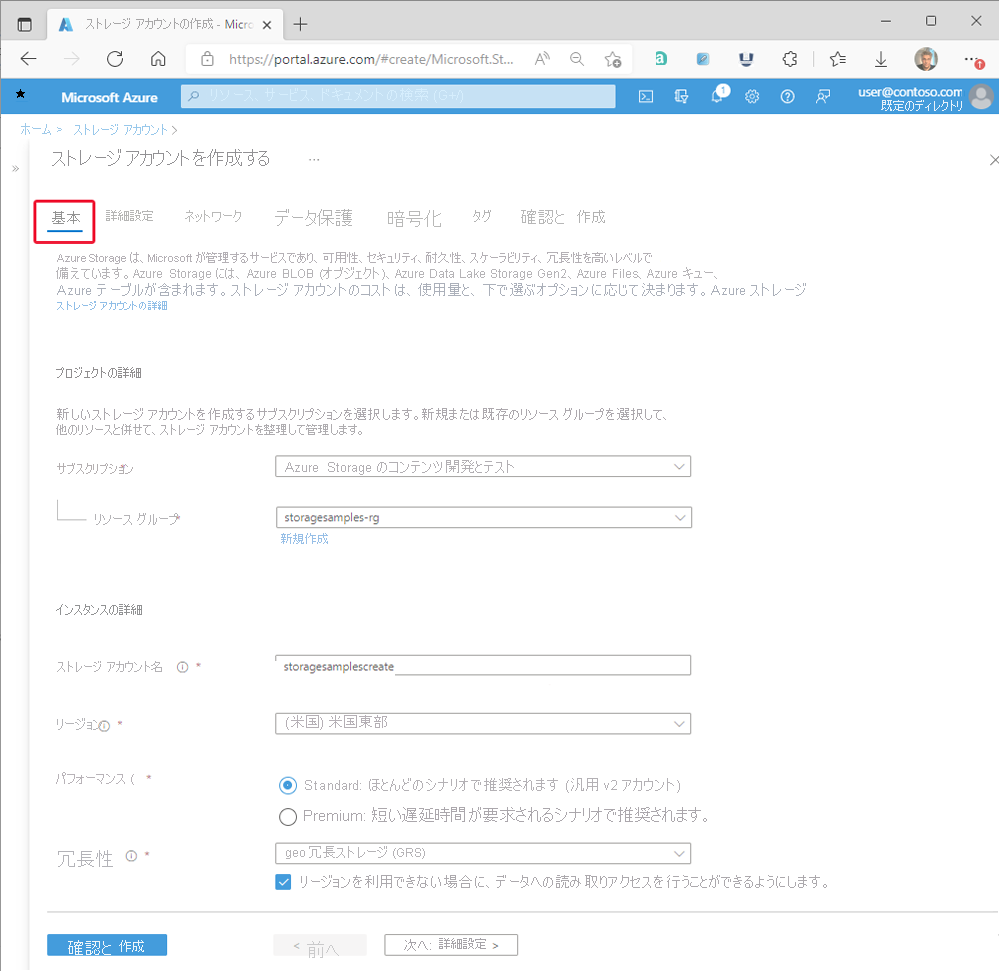Click info icon next to 冗長性
The image size is (999, 971).
coord(131,856)
